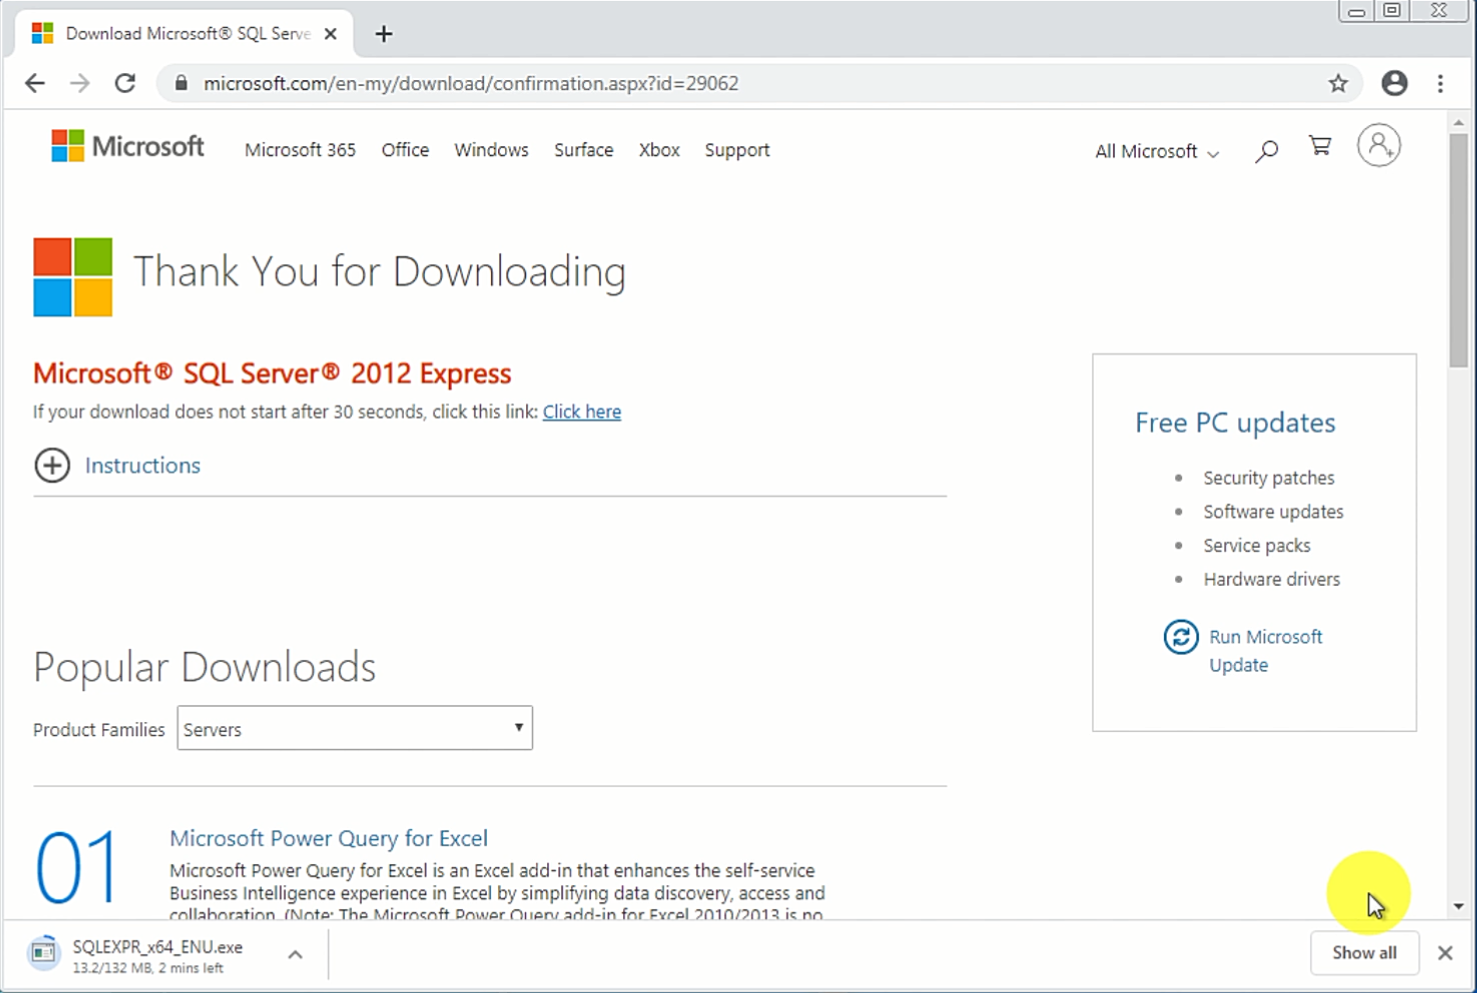Screen dimensions: 1477x993
Task: Minimize the Chrome window
Action: (1356, 11)
